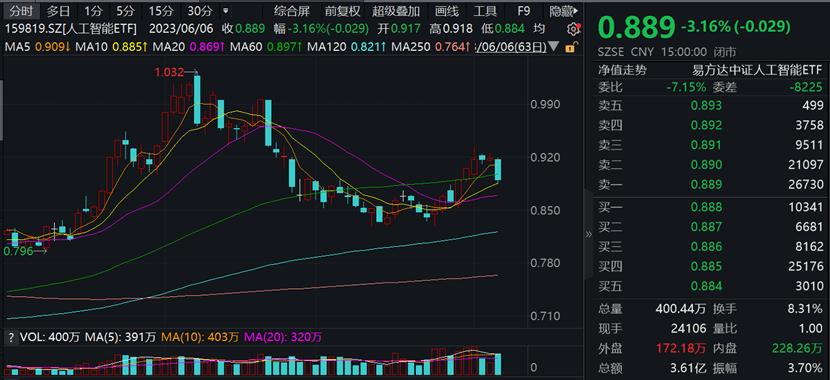Open F9 info button

(x=524, y=10)
